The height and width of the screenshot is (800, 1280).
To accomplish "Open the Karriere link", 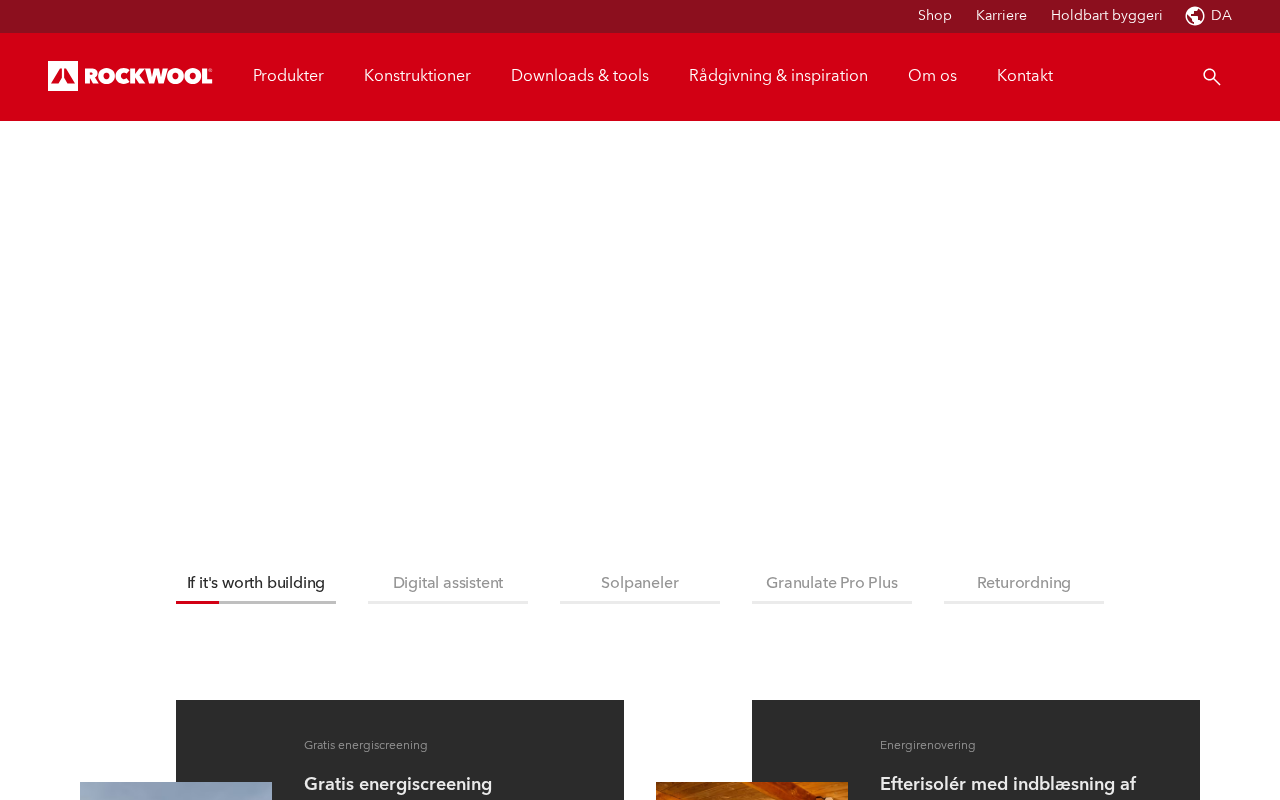I will 1001,16.
